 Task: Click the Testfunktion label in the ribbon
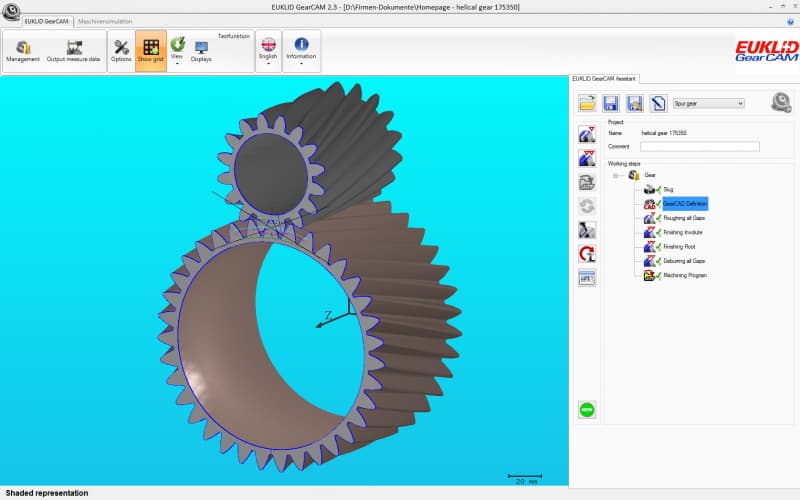pyautogui.click(x=234, y=36)
